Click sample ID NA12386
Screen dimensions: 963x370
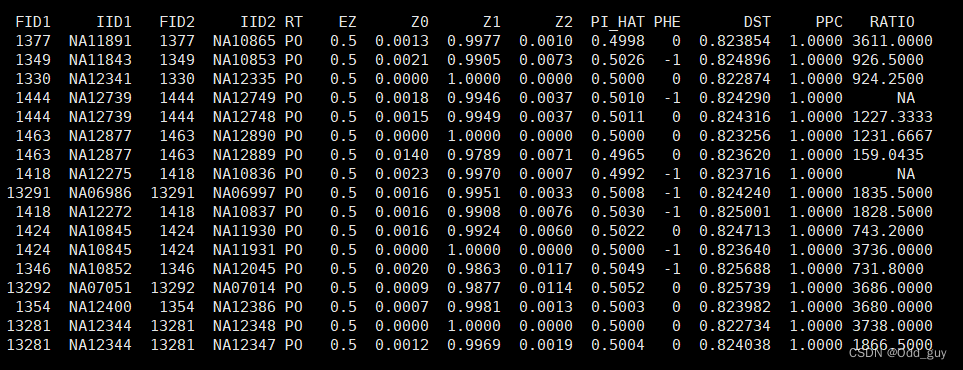(244, 307)
